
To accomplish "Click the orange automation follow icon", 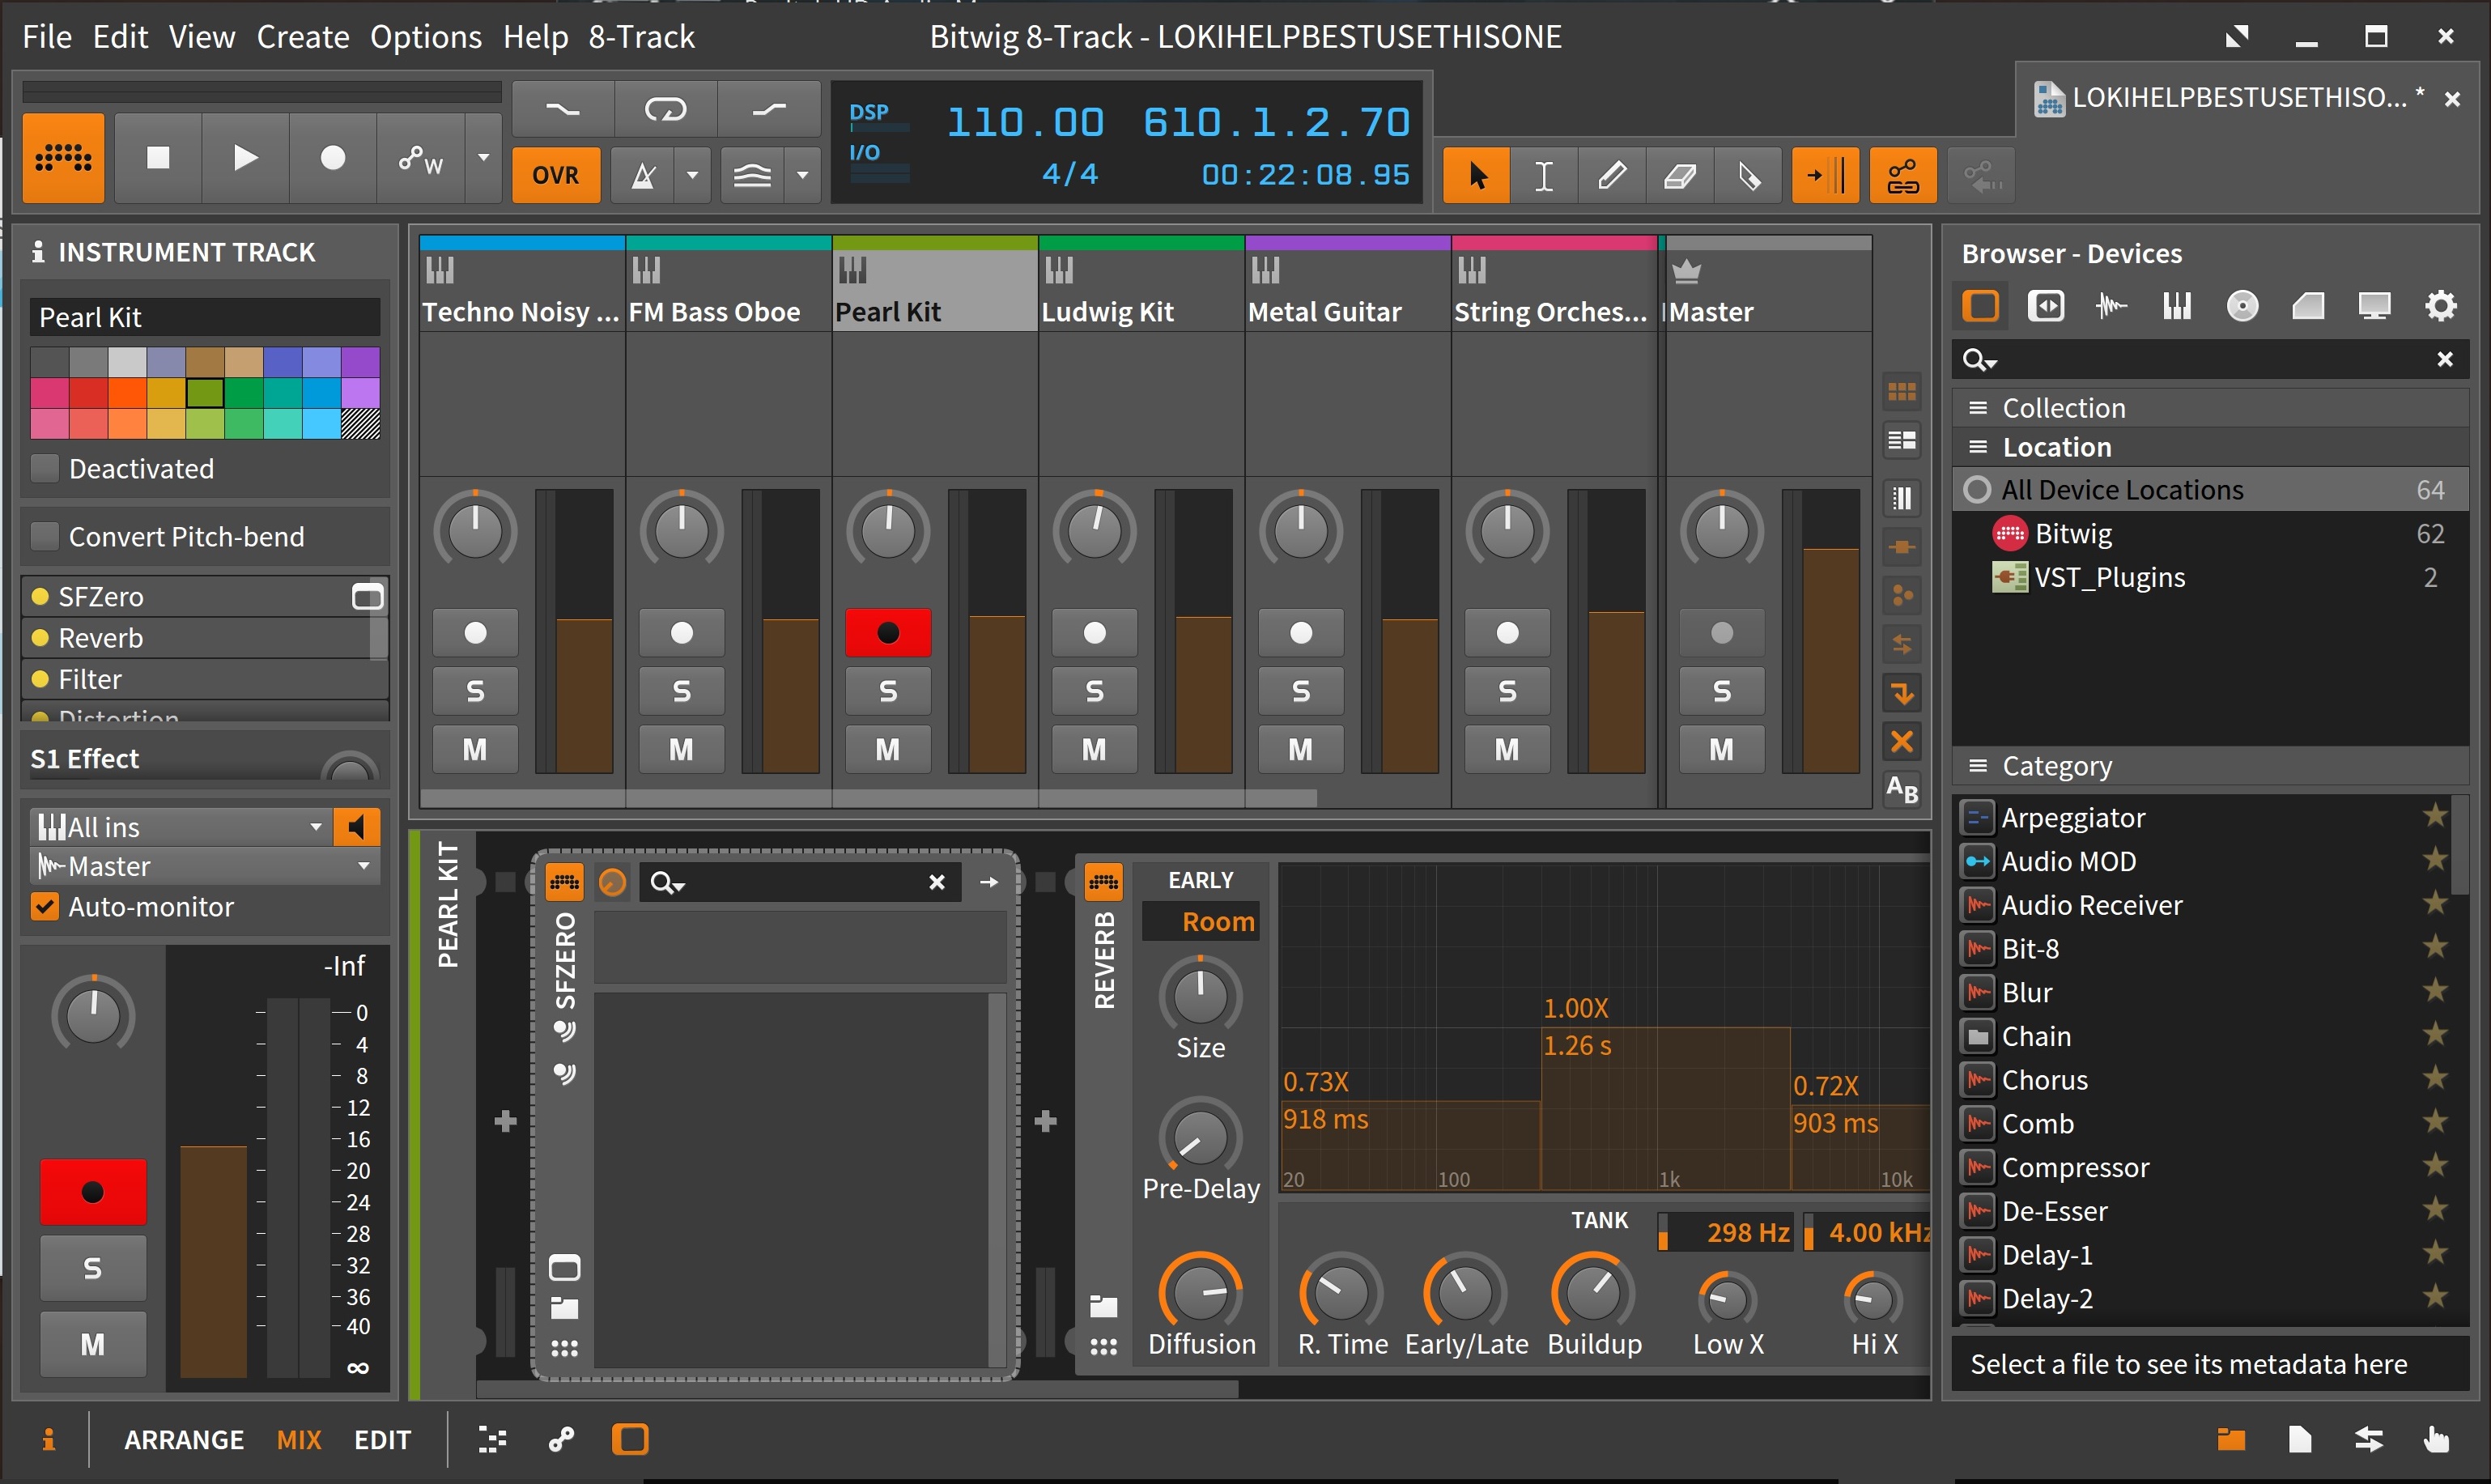I will tap(1902, 176).
